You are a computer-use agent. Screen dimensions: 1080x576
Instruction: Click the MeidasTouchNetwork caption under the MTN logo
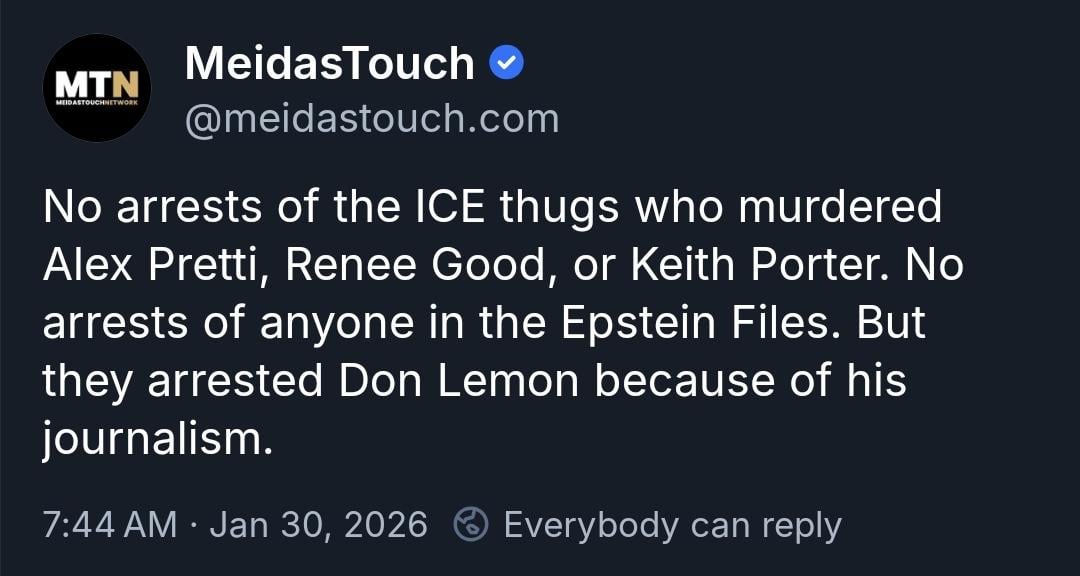coord(96,102)
